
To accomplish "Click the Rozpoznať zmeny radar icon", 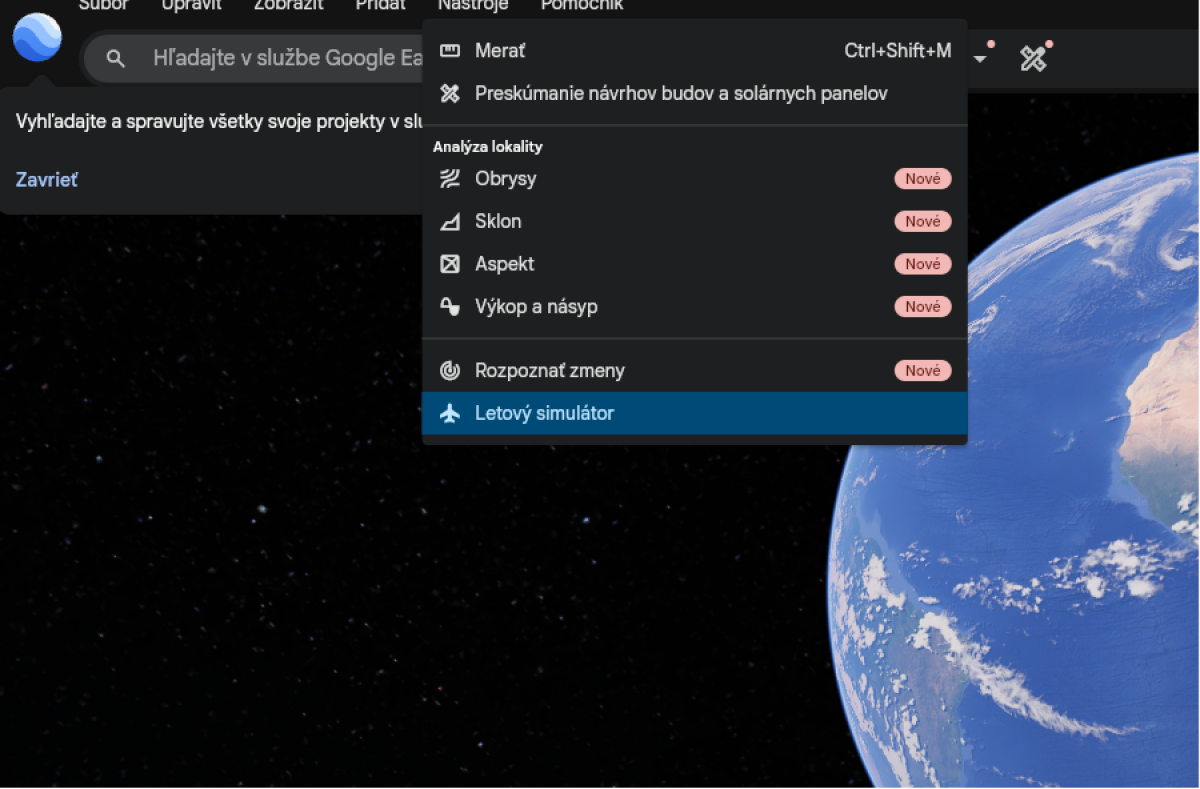I will (450, 371).
